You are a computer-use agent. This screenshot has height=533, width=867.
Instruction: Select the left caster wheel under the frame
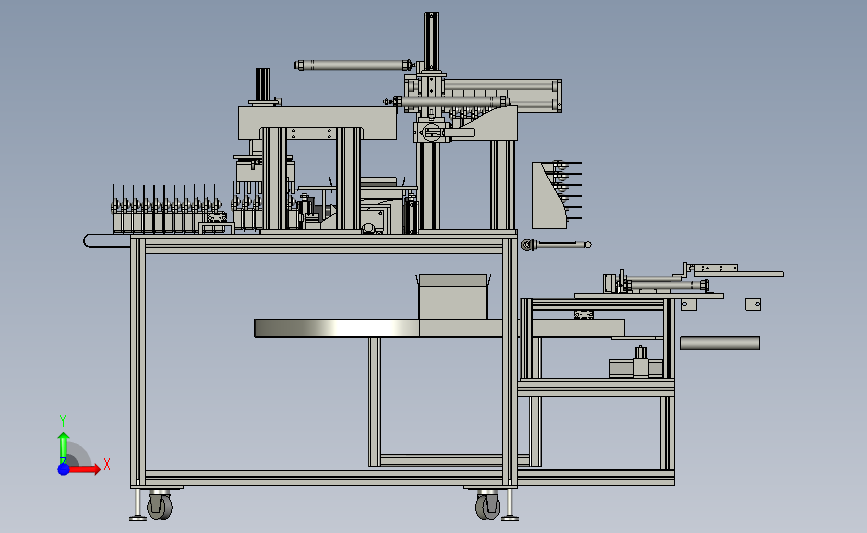coord(160,505)
